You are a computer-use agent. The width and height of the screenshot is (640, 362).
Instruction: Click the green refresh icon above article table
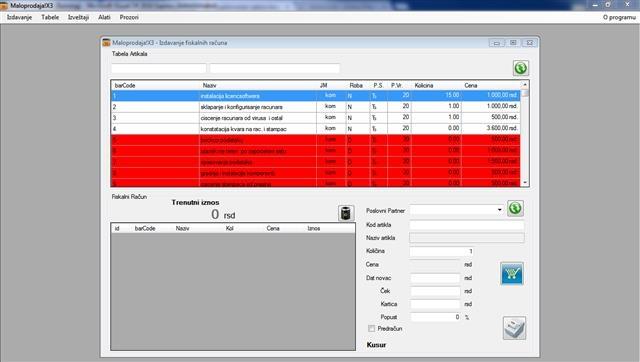click(520, 68)
